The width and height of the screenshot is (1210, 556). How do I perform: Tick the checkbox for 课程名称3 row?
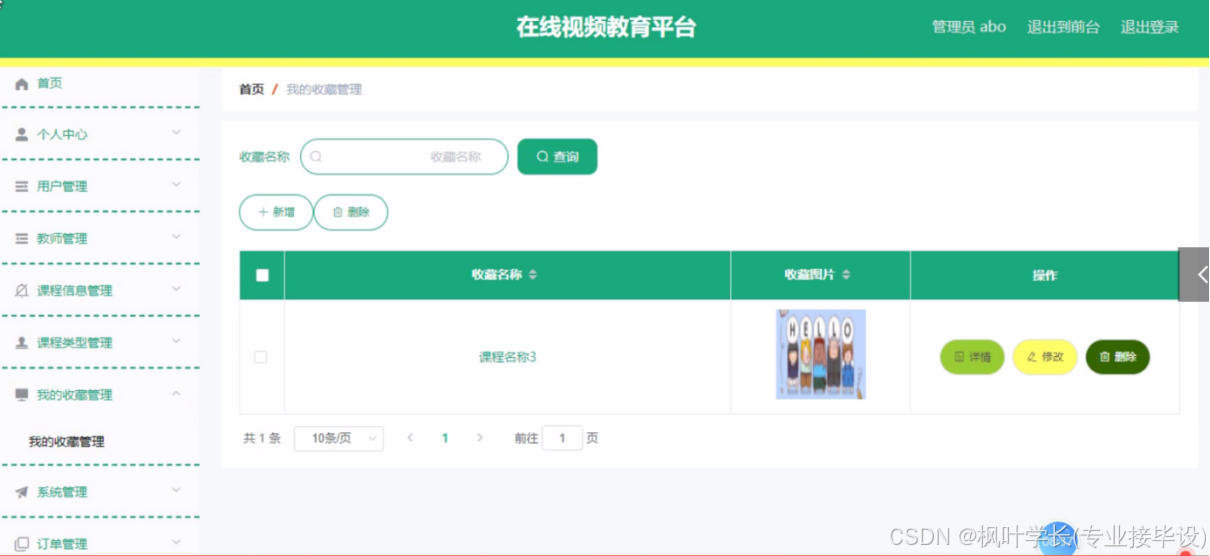261,357
